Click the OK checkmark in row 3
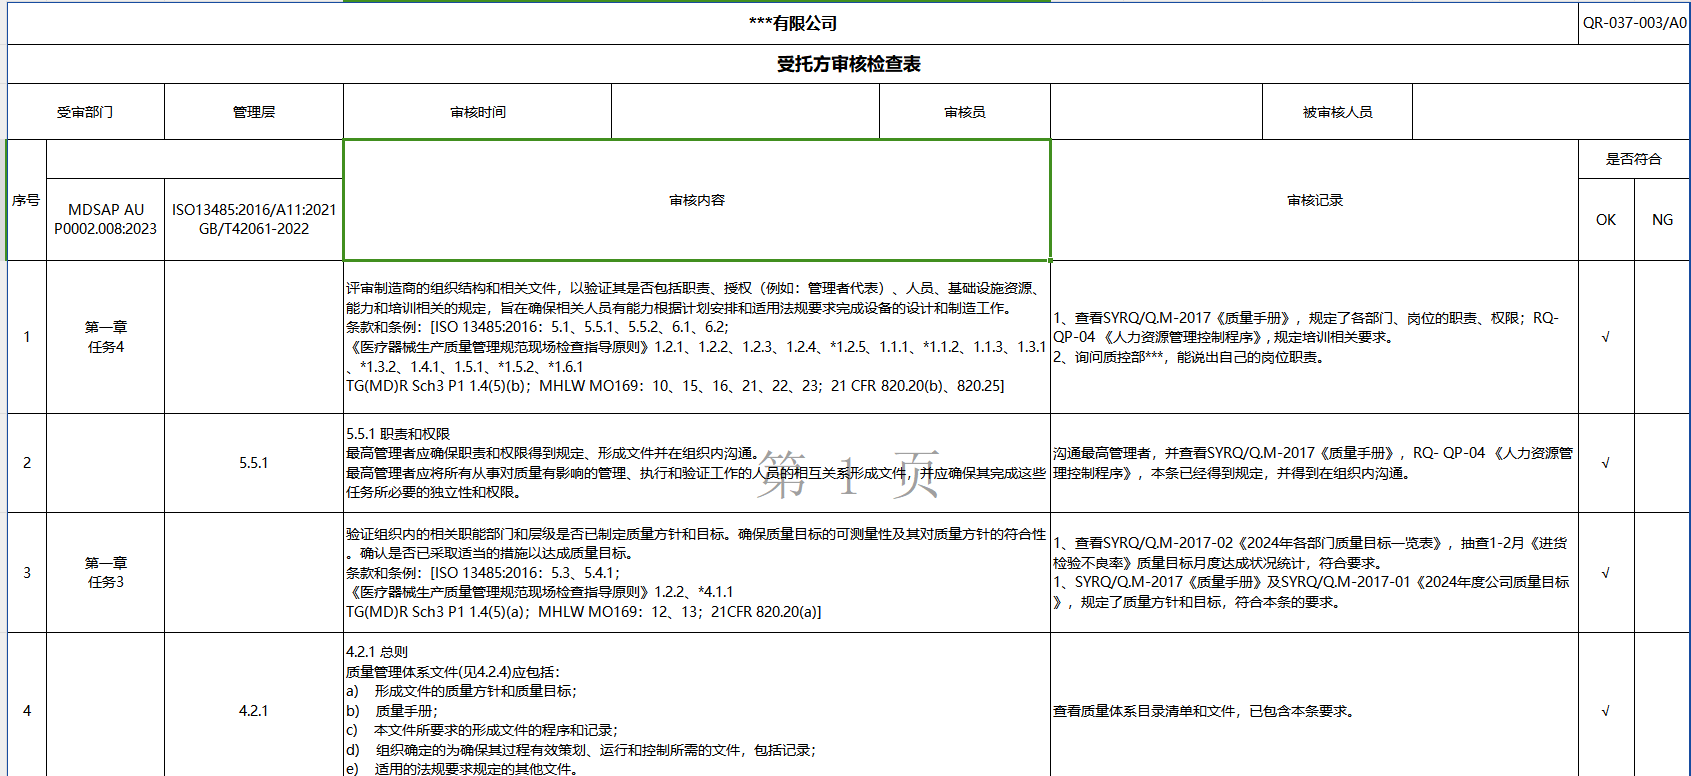This screenshot has height=776, width=1691. point(1606,573)
